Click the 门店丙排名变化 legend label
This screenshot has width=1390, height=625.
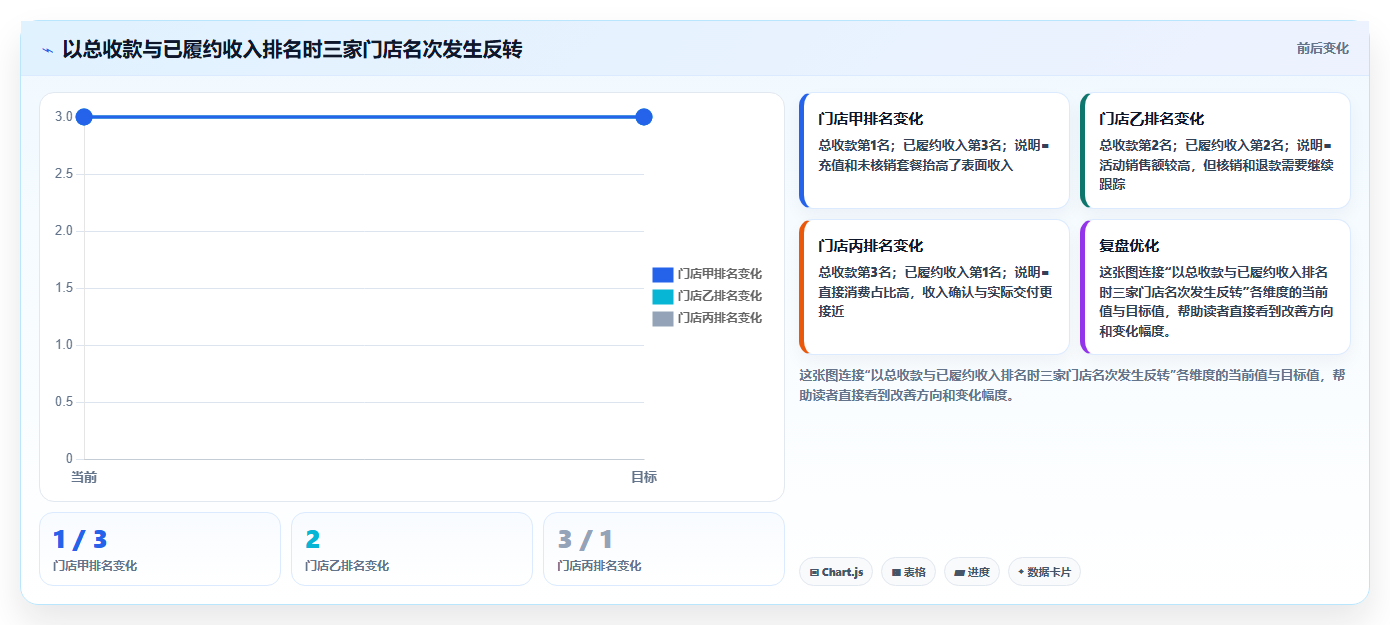point(719,318)
